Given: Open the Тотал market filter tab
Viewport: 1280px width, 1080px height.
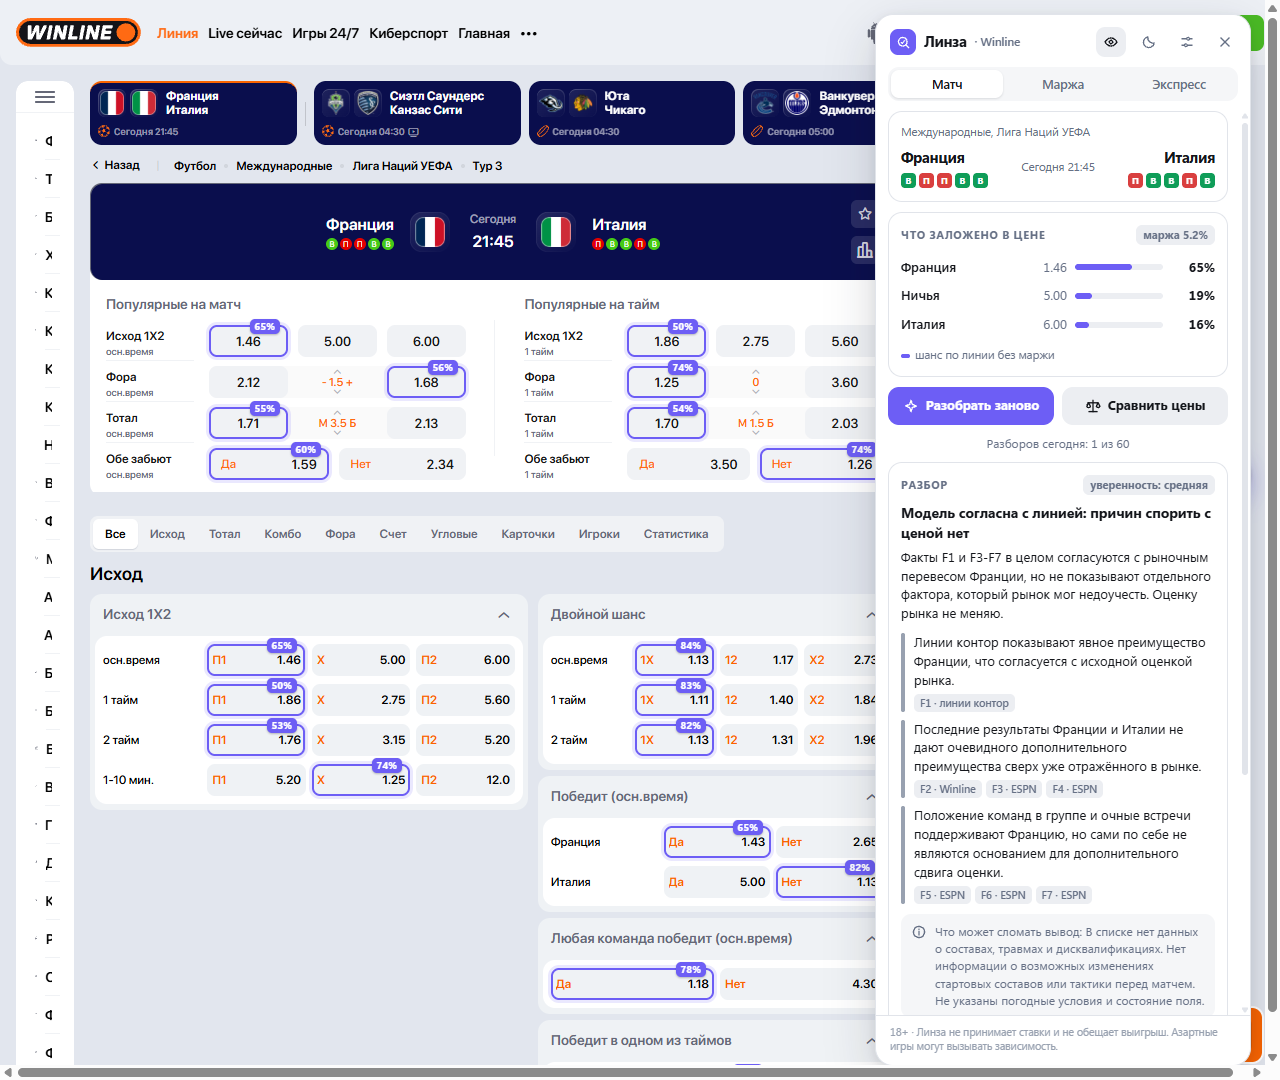Looking at the screenshot, I should coord(225,534).
